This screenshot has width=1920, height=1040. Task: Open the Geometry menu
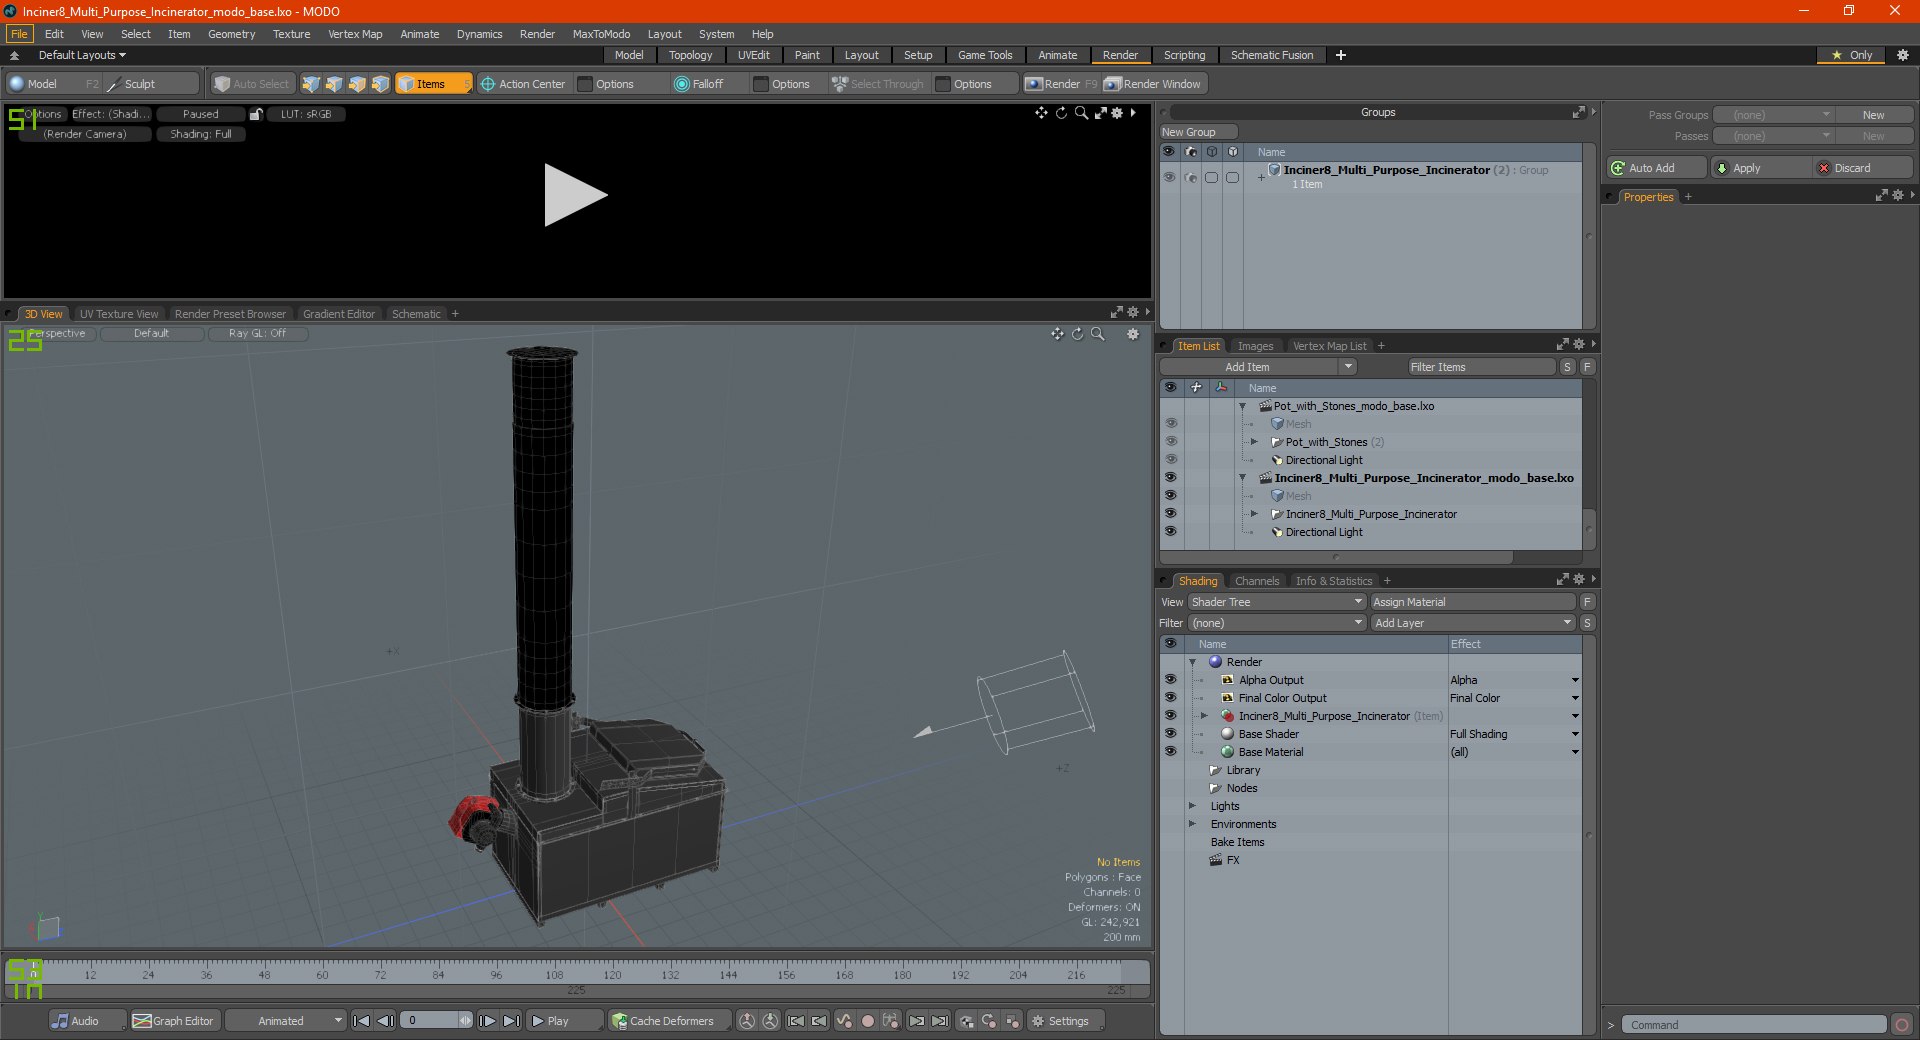231,34
